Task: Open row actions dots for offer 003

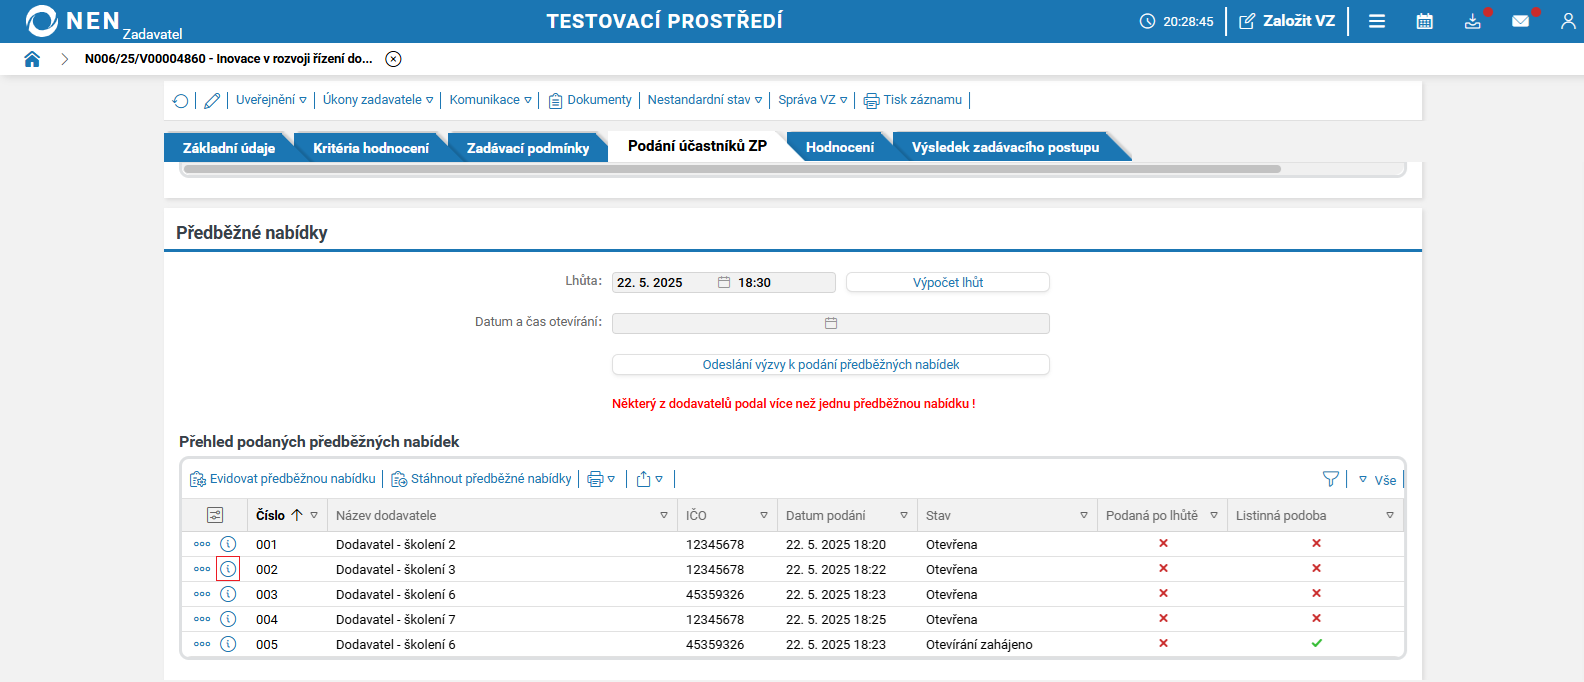Action: (x=202, y=594)
